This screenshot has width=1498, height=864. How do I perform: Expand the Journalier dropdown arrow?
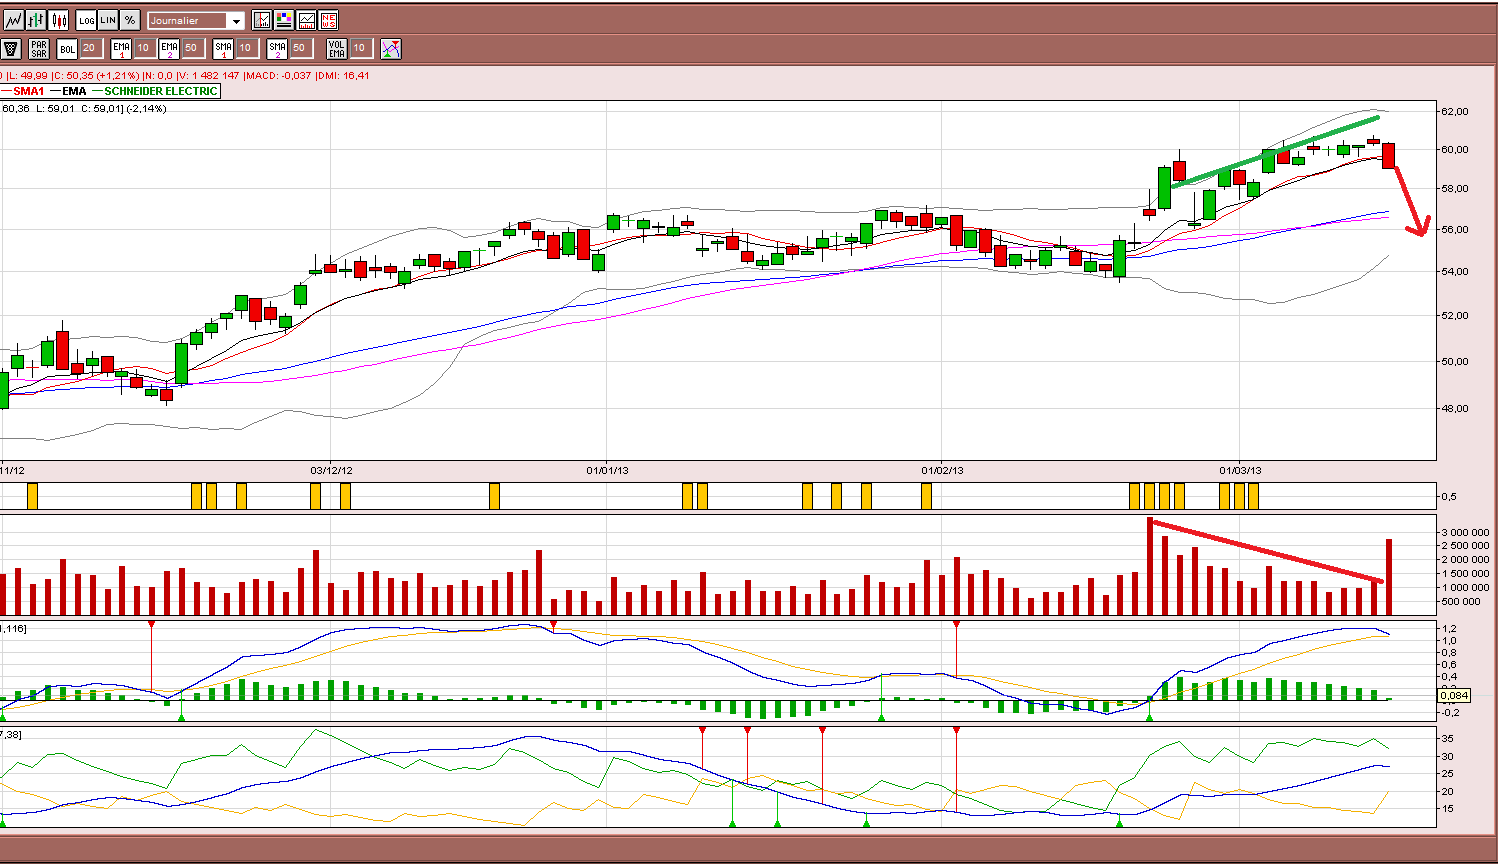236,21
